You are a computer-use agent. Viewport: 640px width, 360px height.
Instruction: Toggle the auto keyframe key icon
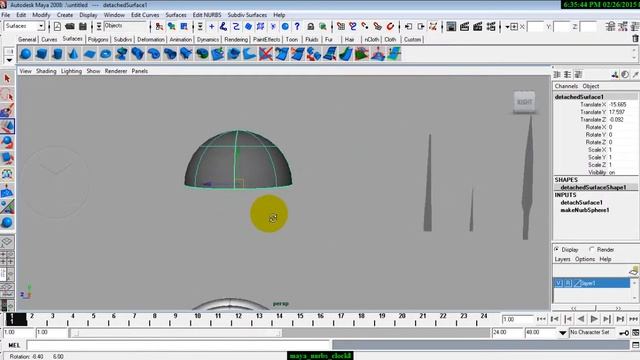click(624, 333)
